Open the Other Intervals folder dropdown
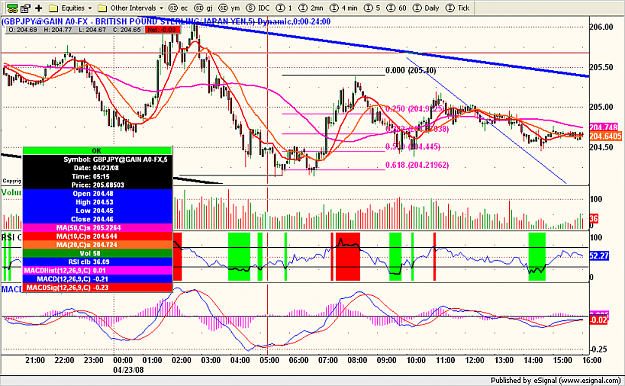625x386 pixels. pos(131,8)
